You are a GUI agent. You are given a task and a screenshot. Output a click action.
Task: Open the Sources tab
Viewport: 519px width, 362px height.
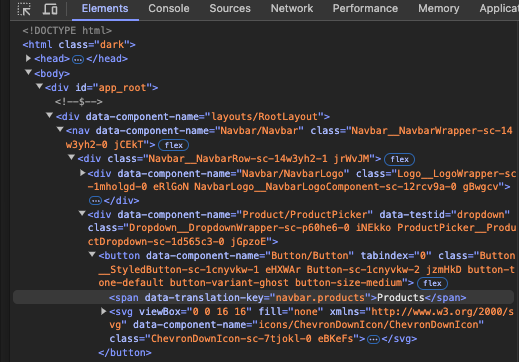230,9
